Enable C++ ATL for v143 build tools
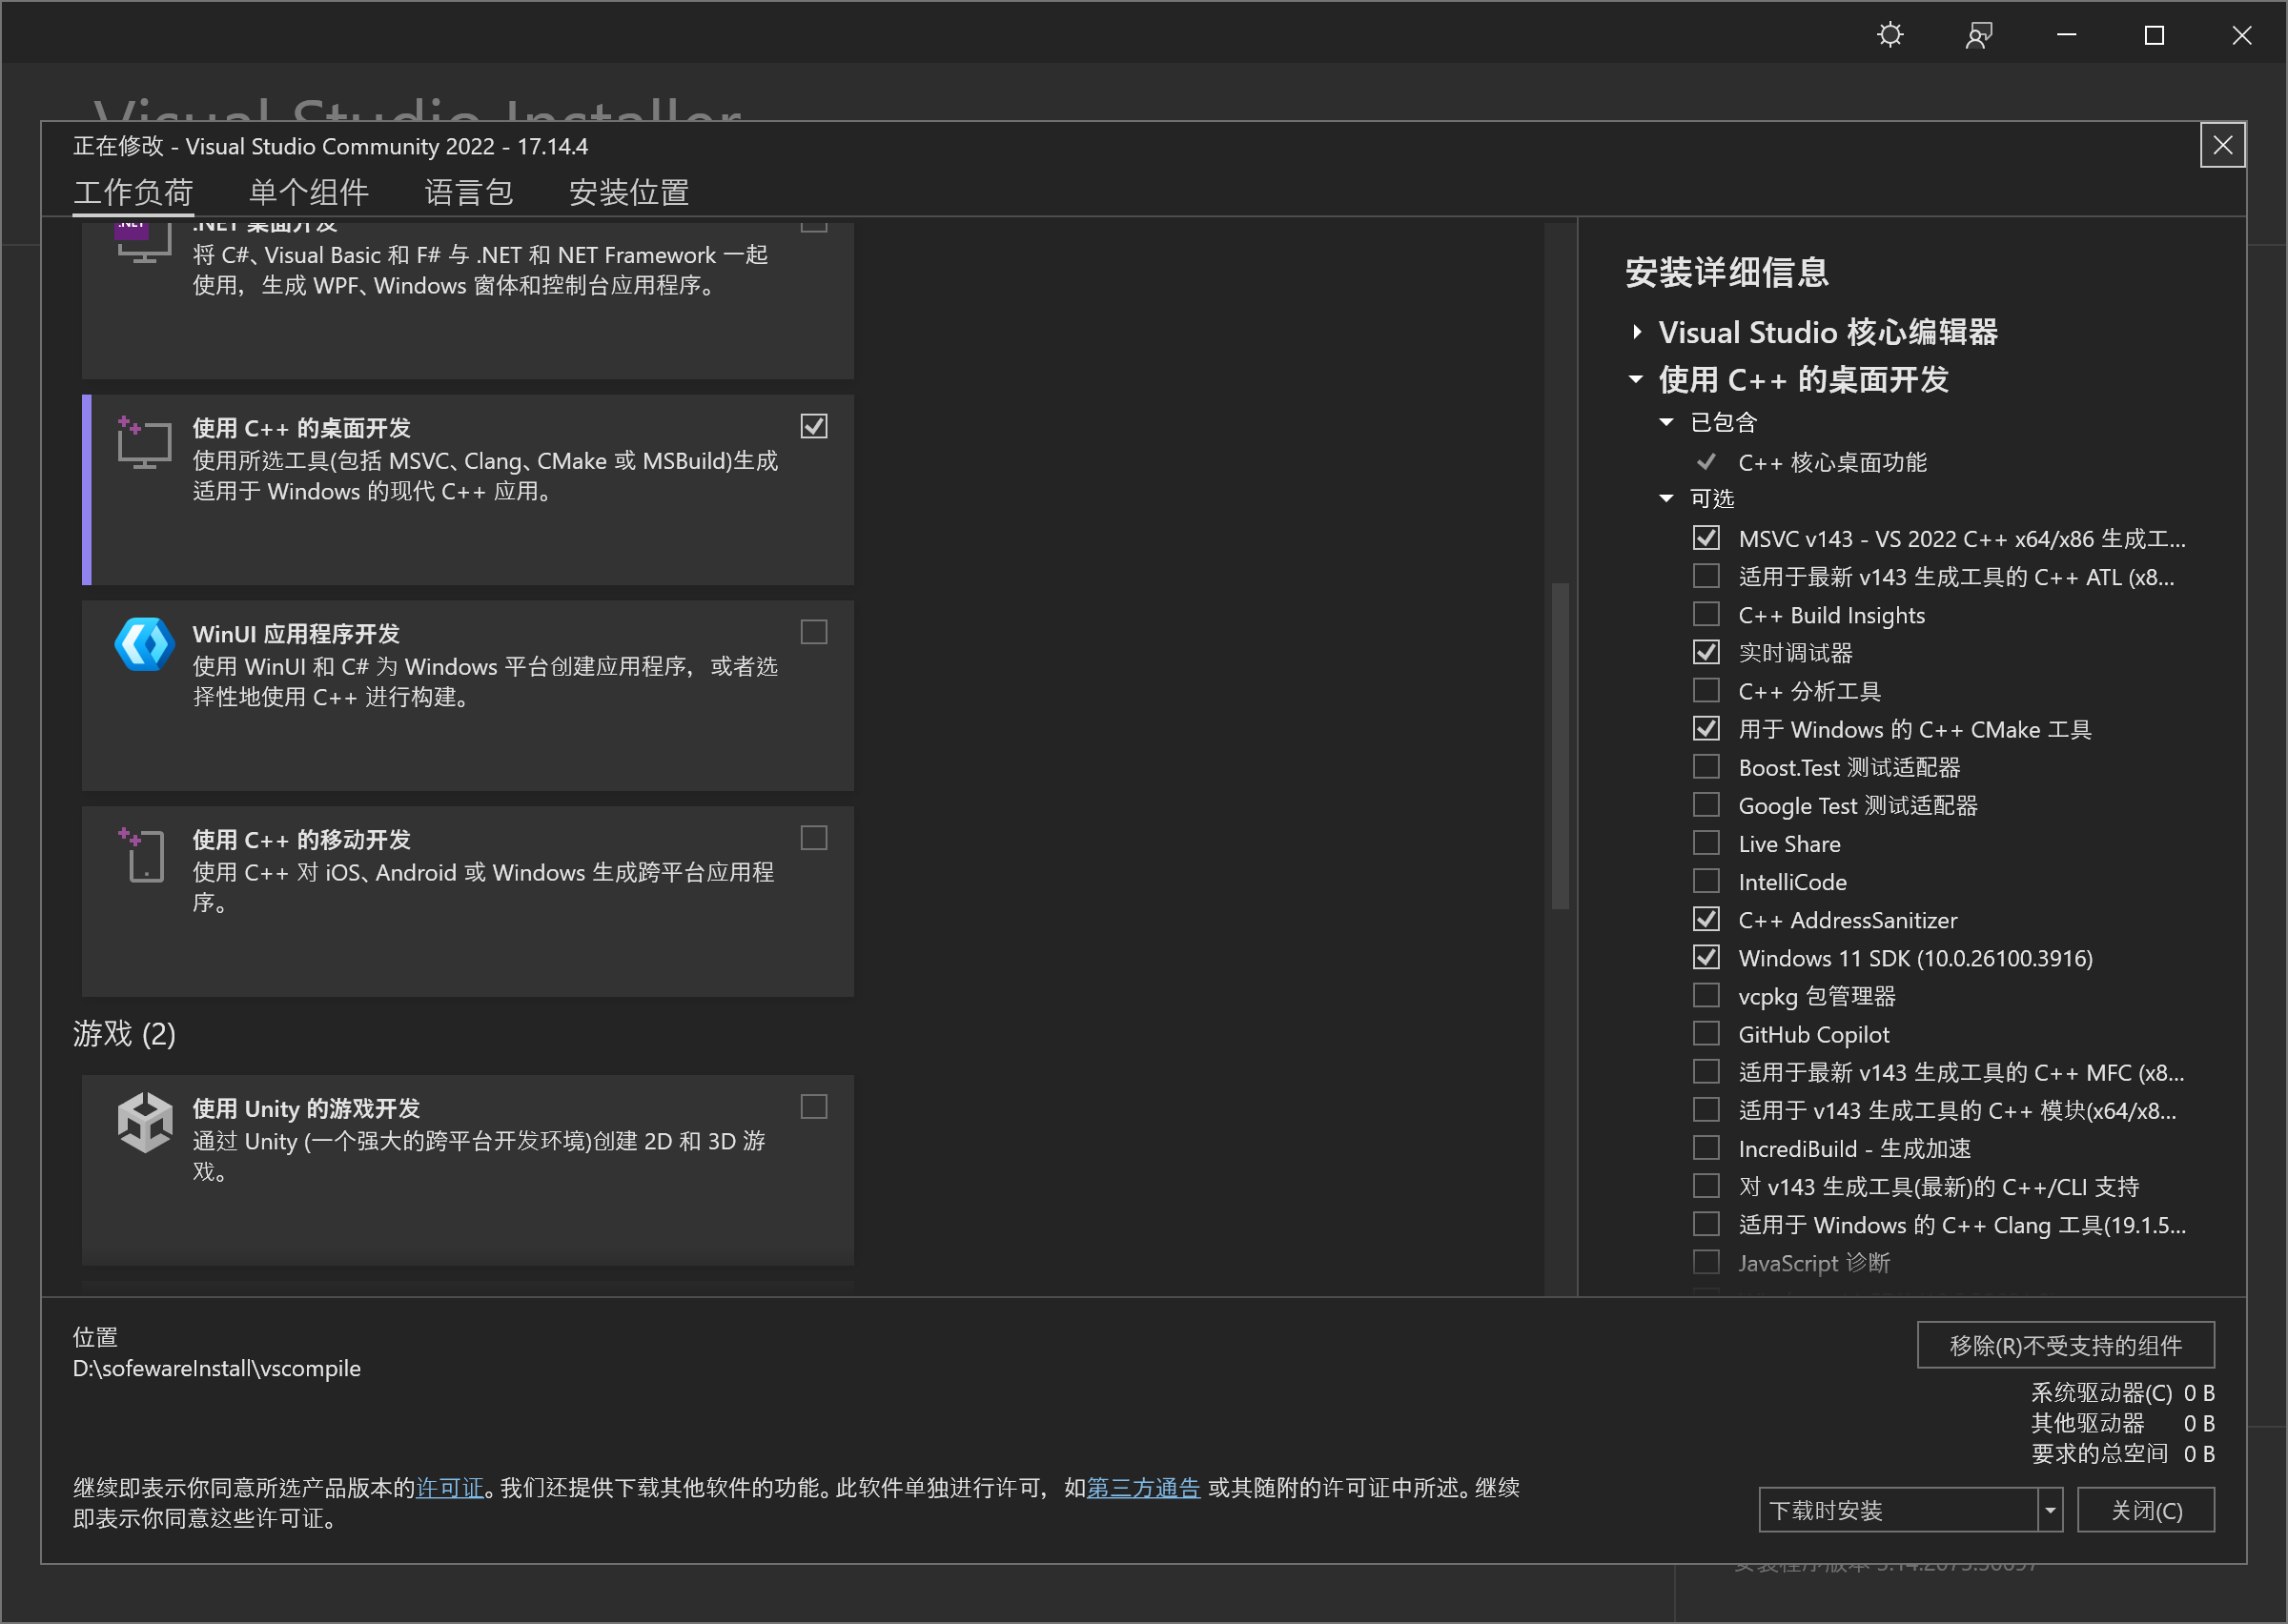The image size is (2288, 1624). pos(1706,576)
